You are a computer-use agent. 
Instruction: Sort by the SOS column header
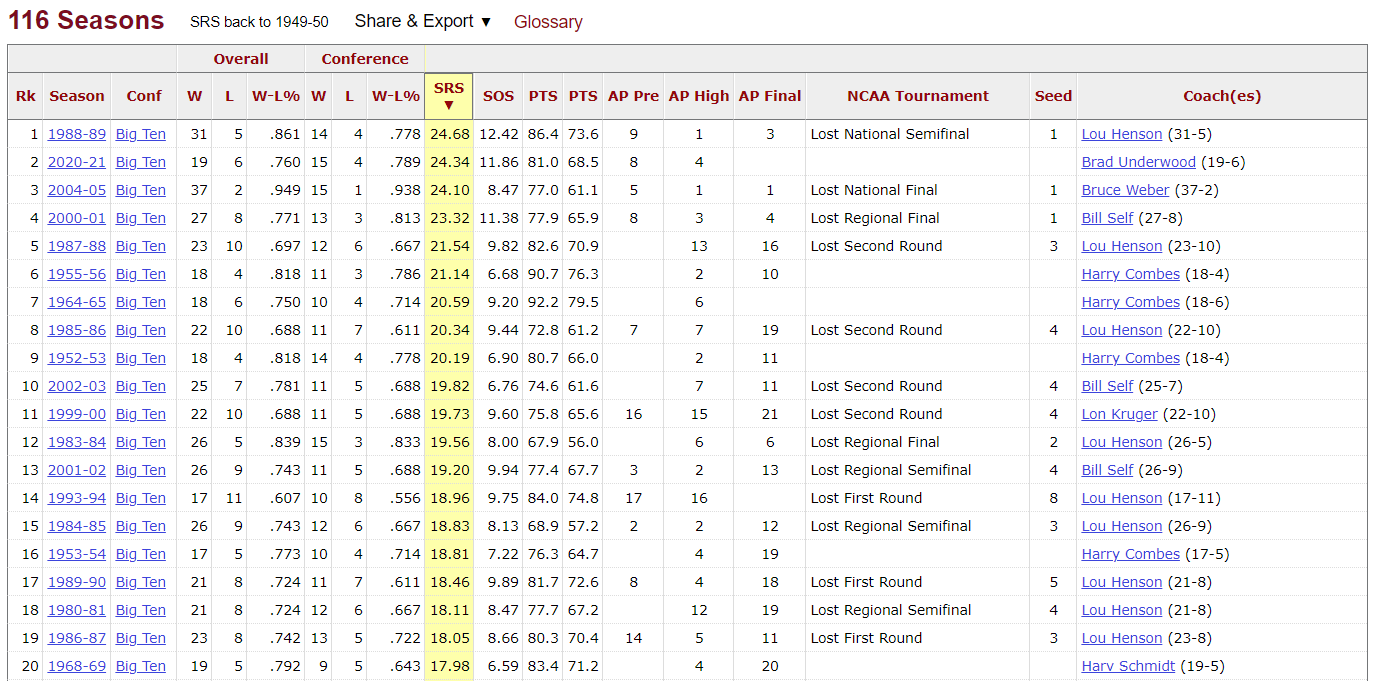pos(498,96)
